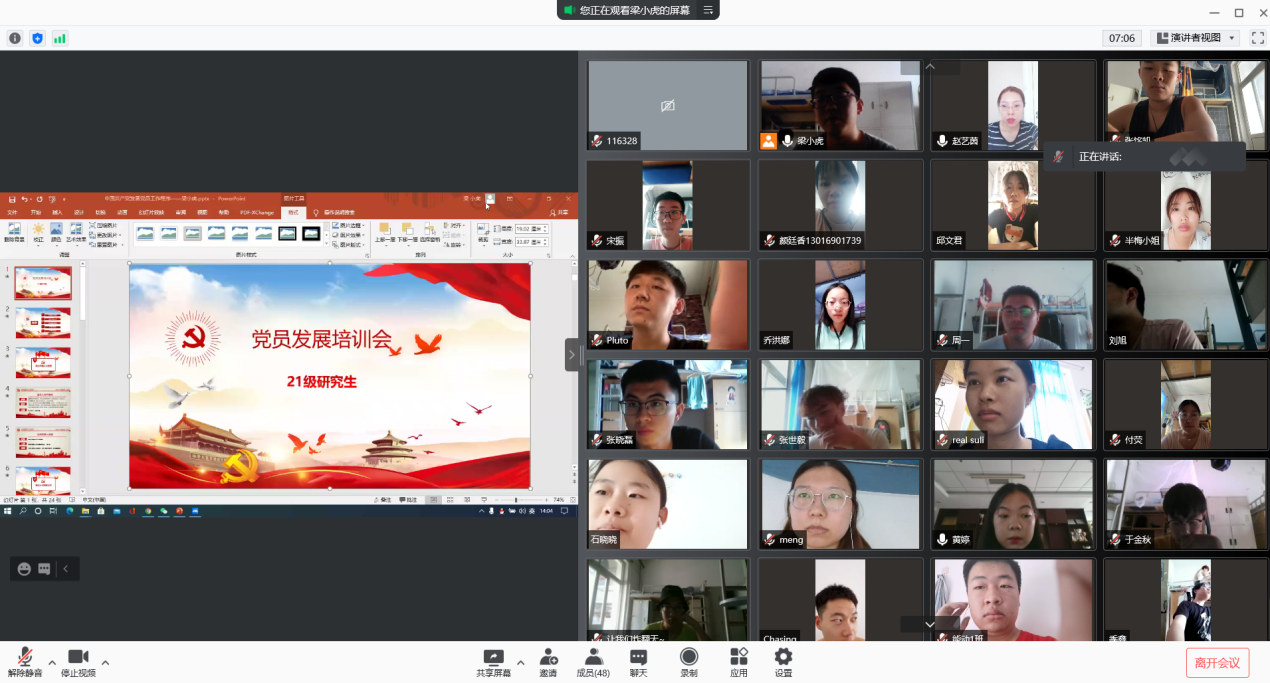Expand share options arrow beside 共享屏幕
Image resolution: width=1270 pixels, height=683 pixels.
519,663
